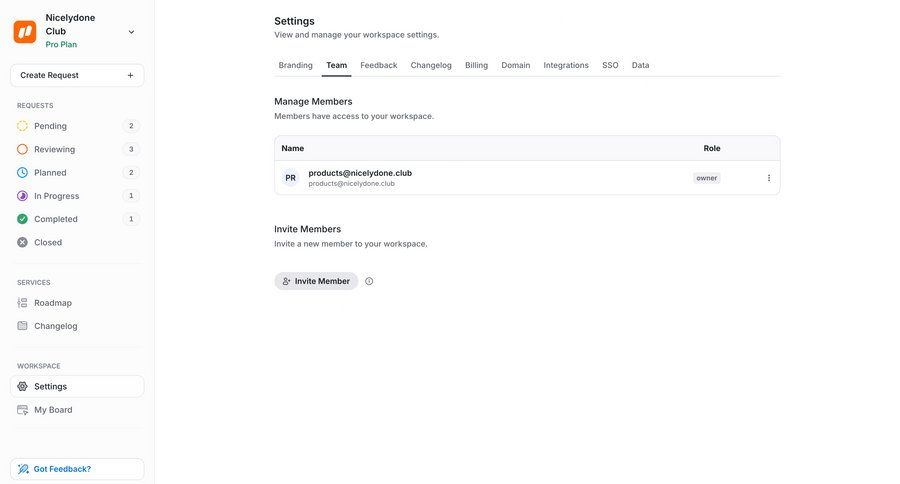Switch to the Billing tab
Image resolution: width=900 pixels, height=484 pixels.
(476, 65)
